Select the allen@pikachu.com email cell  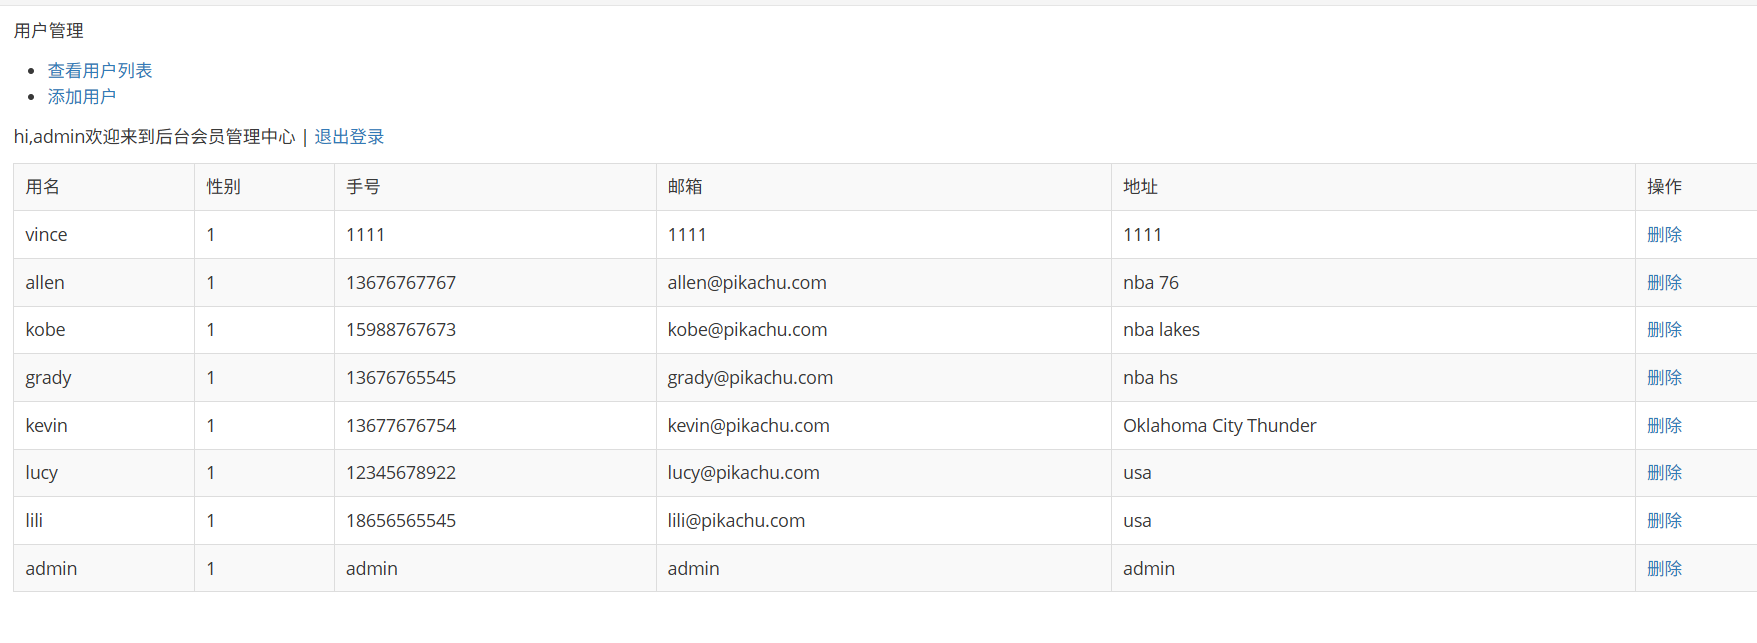884,283
